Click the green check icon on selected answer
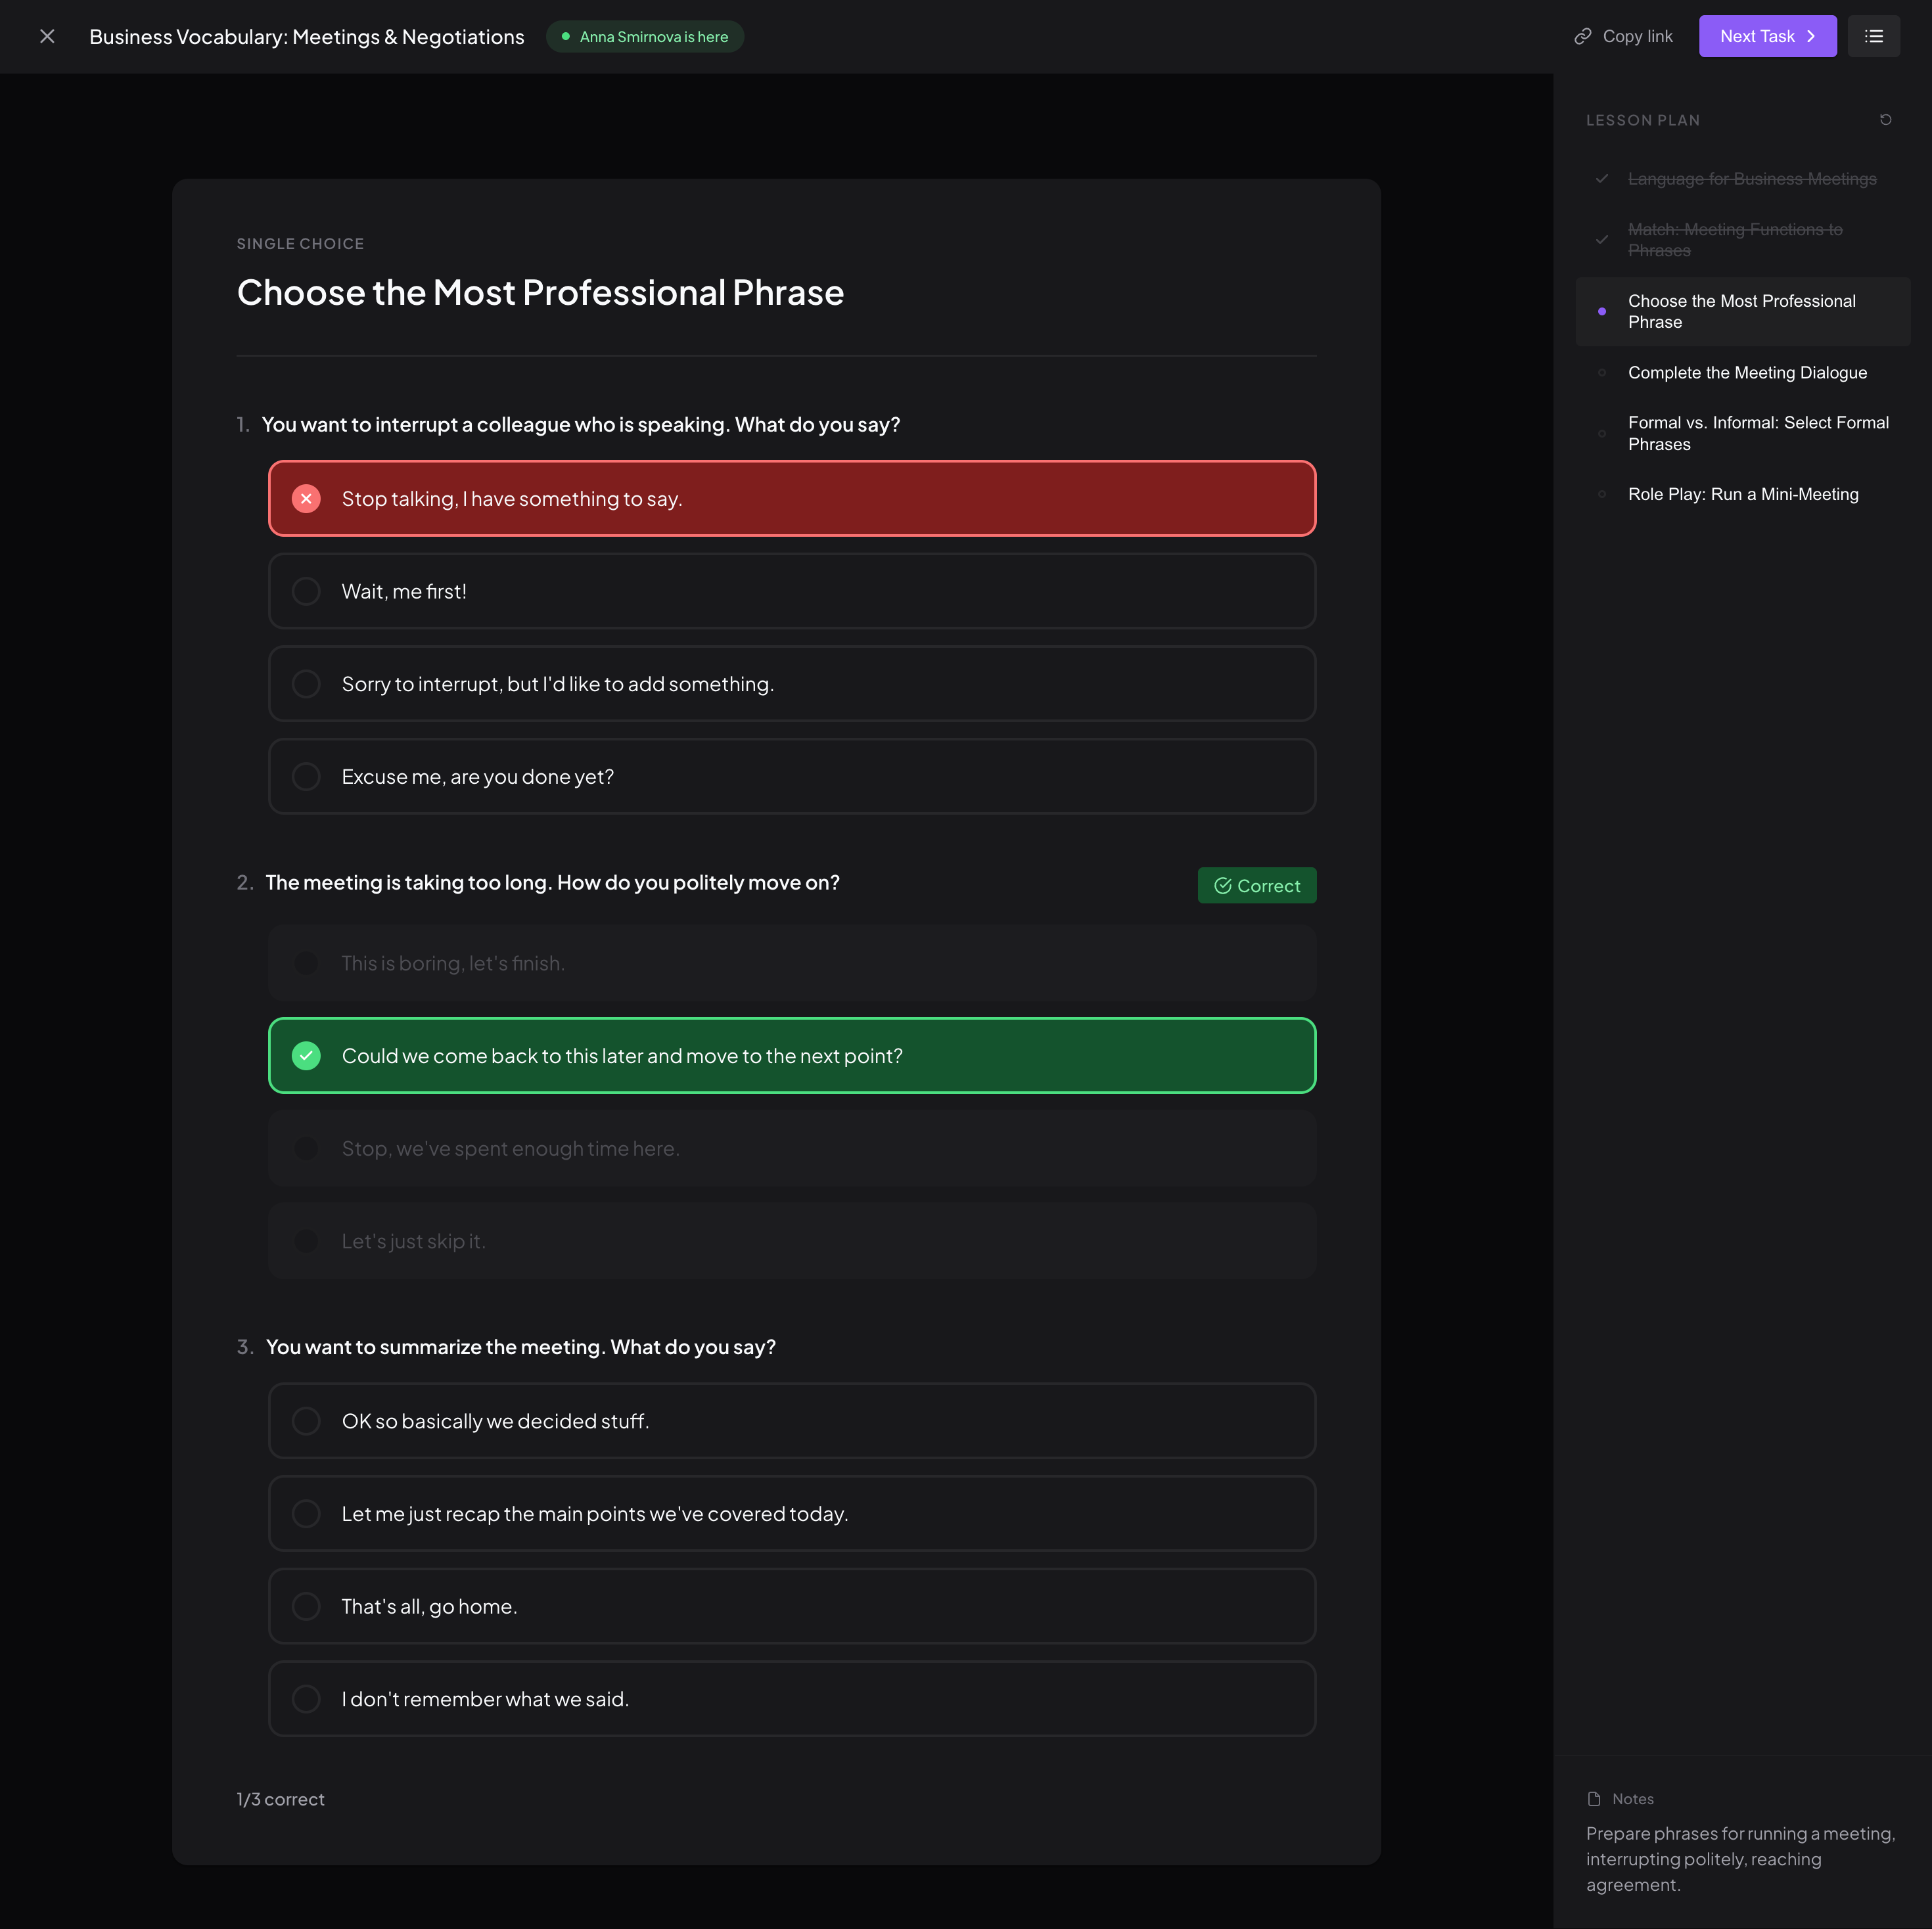Viewport: 1932px width, 1929px height. [x=306, y=1056]
